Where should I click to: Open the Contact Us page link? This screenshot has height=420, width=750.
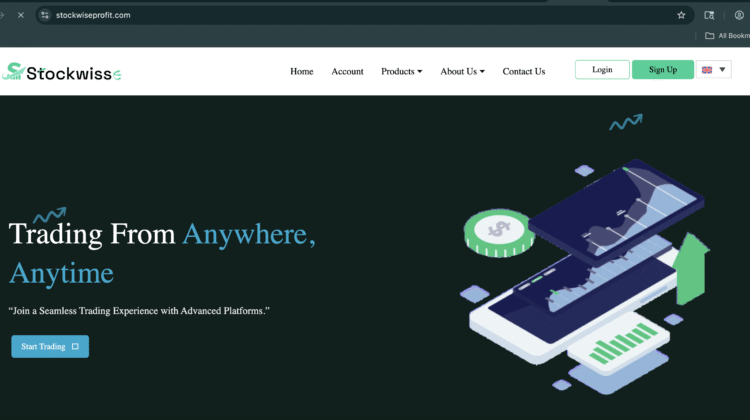point(523,71)
